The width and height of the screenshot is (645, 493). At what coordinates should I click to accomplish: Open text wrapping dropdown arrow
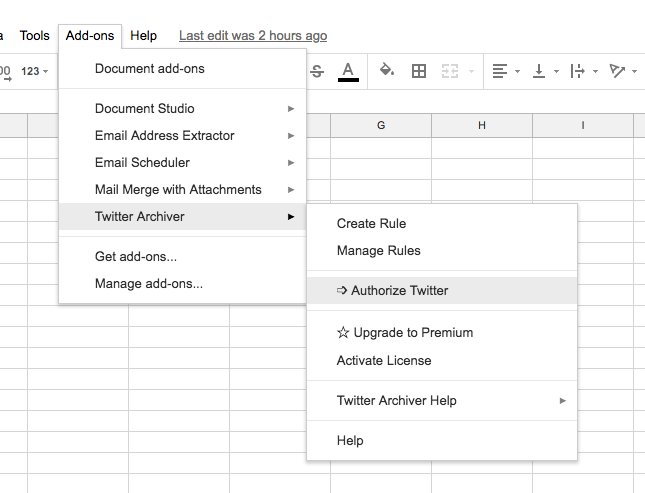(595, 72)
